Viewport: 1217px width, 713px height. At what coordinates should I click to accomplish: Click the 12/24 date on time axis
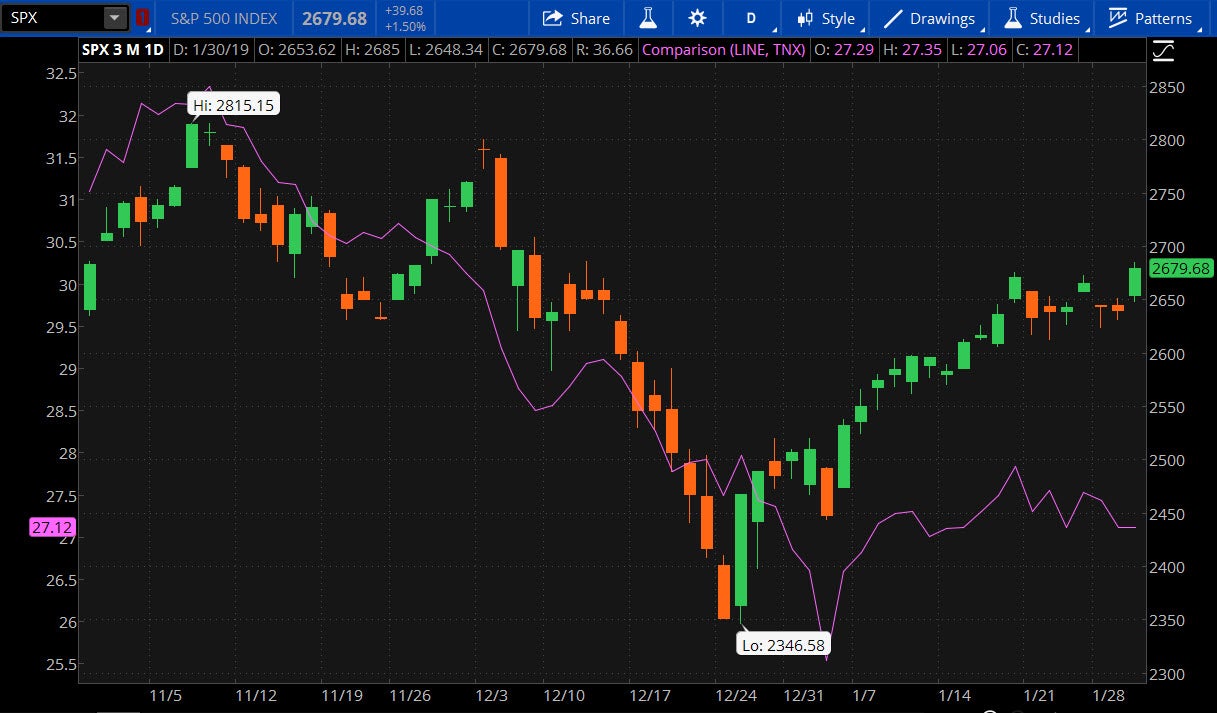click(735, 695)
